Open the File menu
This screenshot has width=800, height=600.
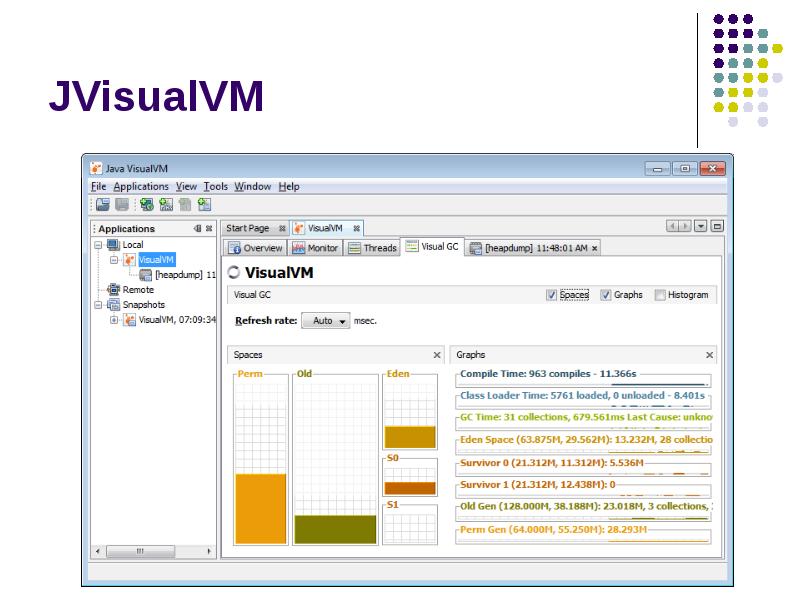tap(98, 187)
